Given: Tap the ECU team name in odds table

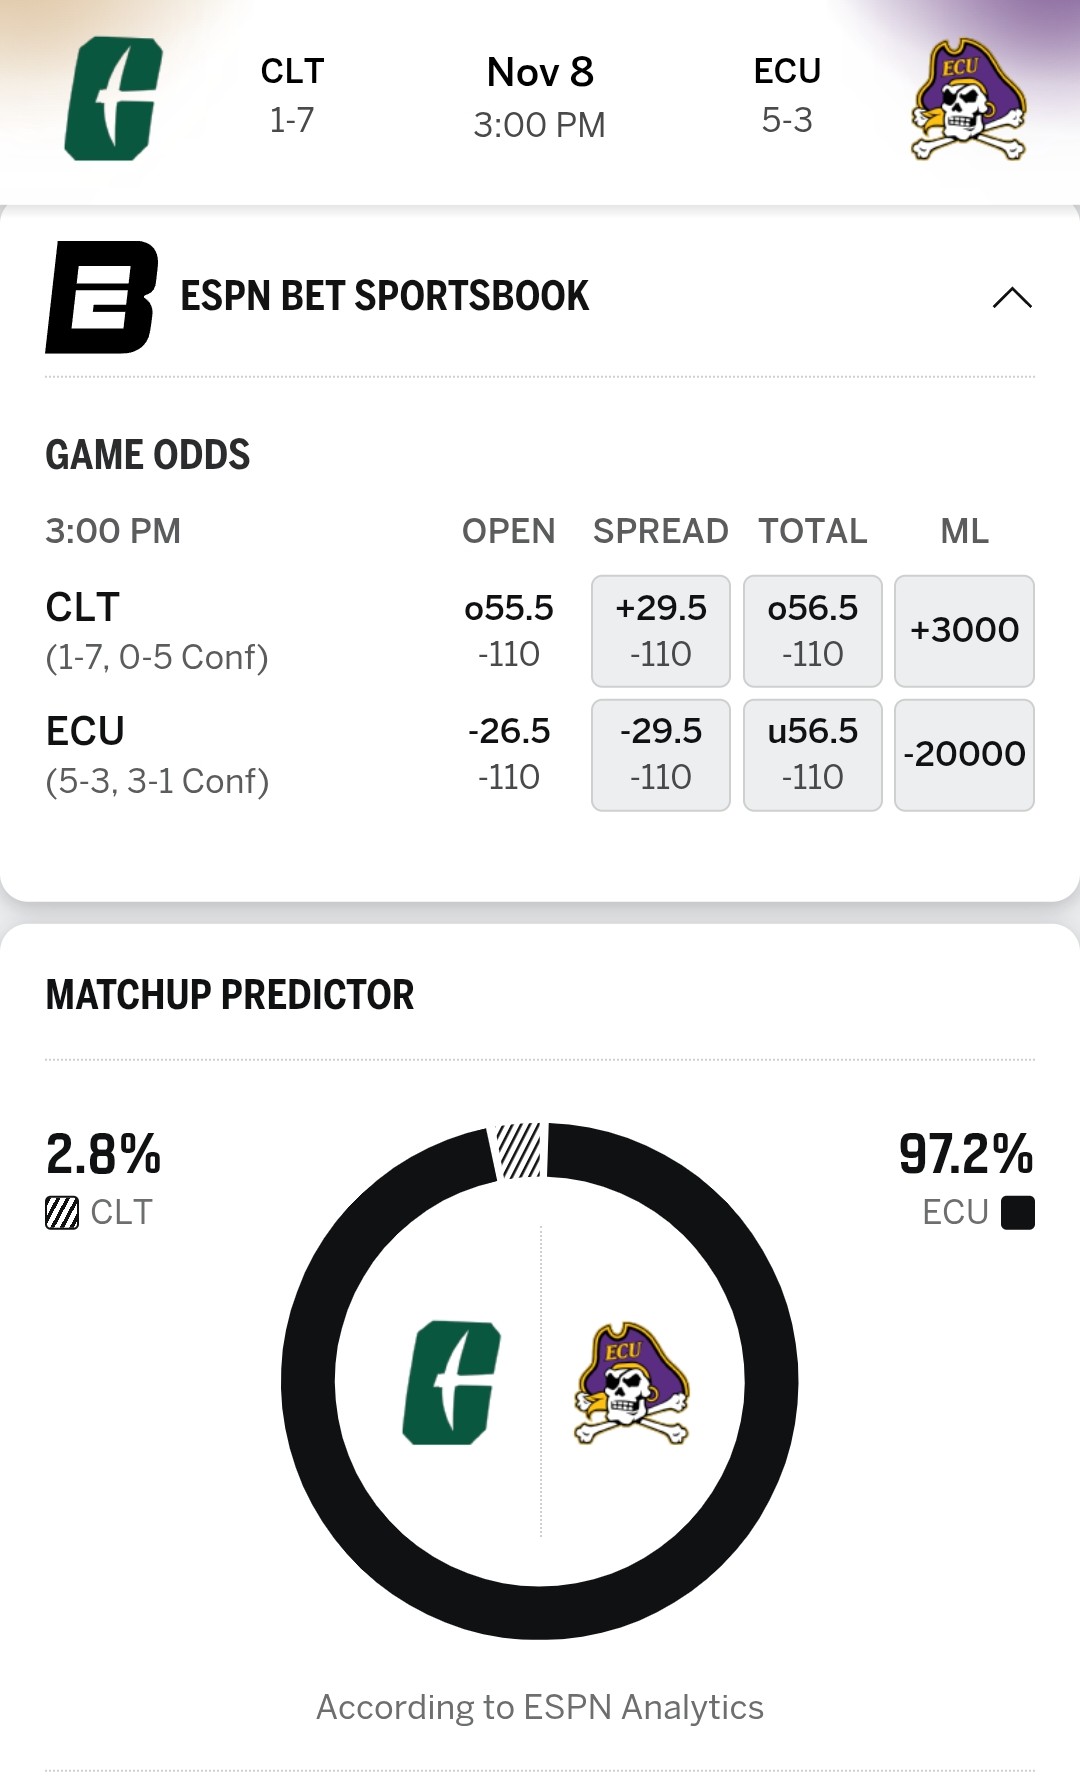Looking at the screenshot, I should (x=85, y=731).
